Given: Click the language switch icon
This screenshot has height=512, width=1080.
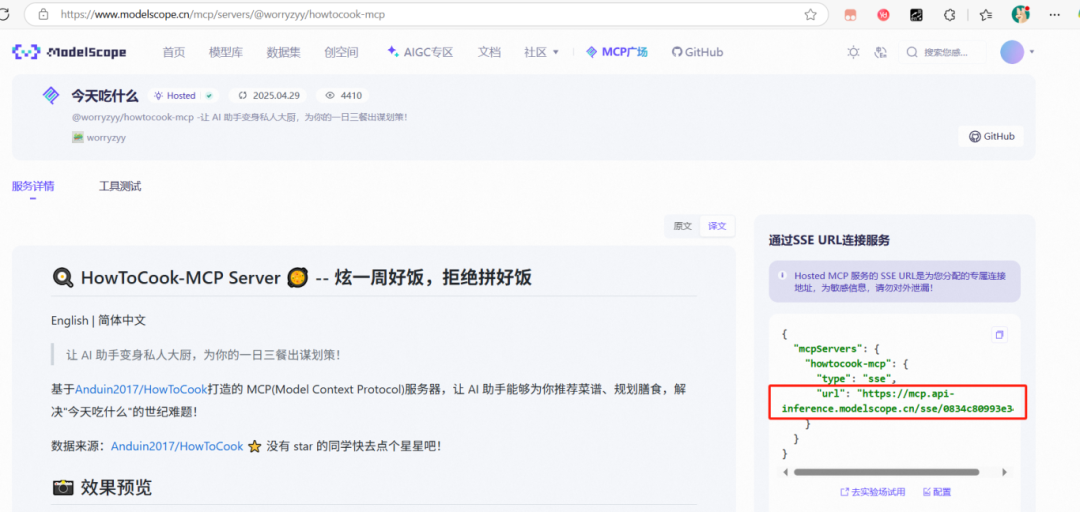Looking at the screenshot, I should click(880, 52).
